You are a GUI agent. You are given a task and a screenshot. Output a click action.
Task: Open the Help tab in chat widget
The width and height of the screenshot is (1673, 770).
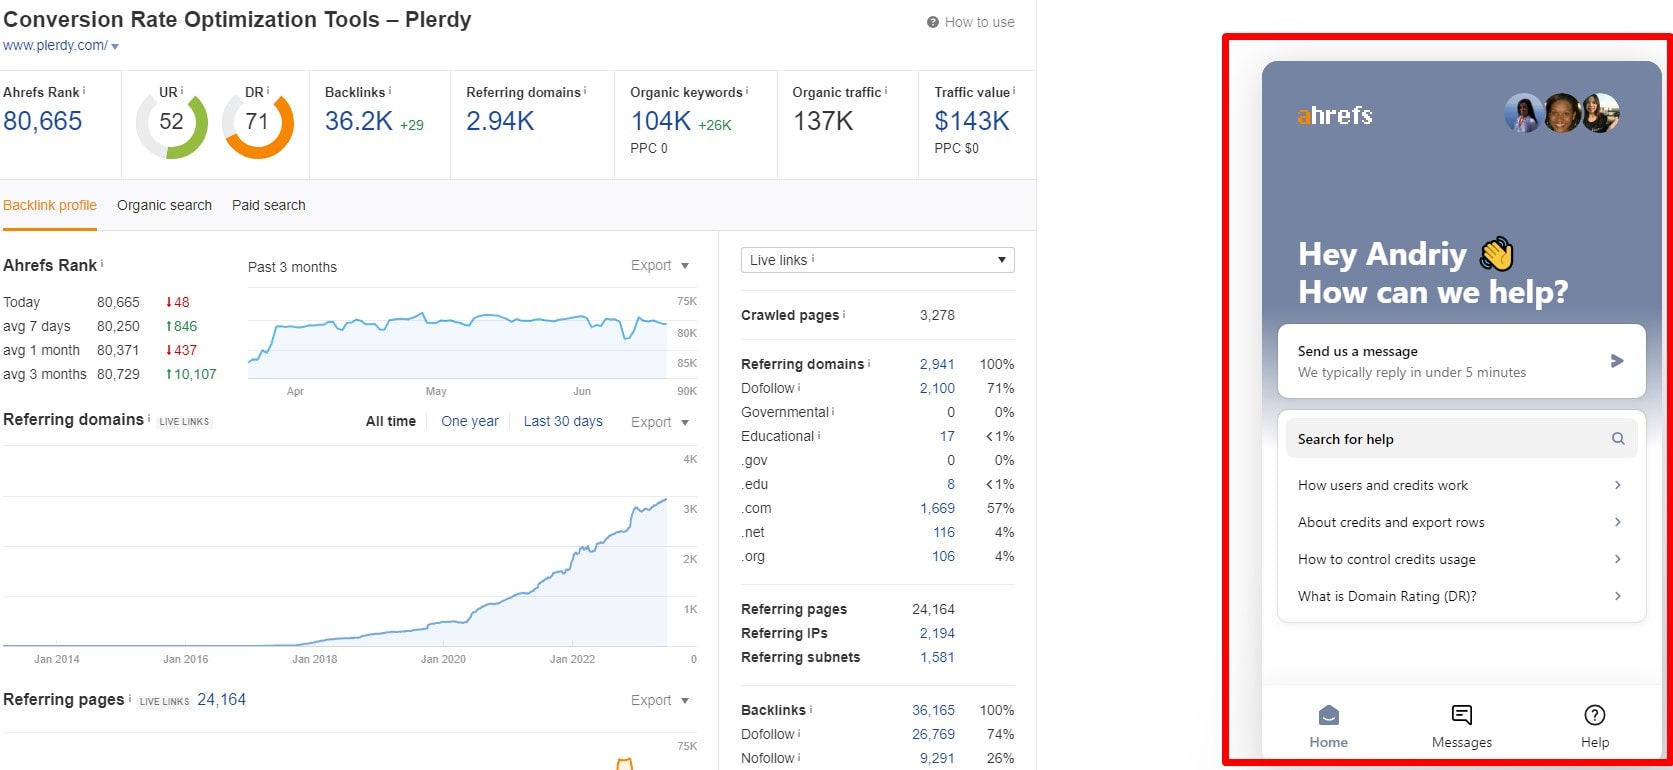pyautogui.click(x=1595, y=726)
